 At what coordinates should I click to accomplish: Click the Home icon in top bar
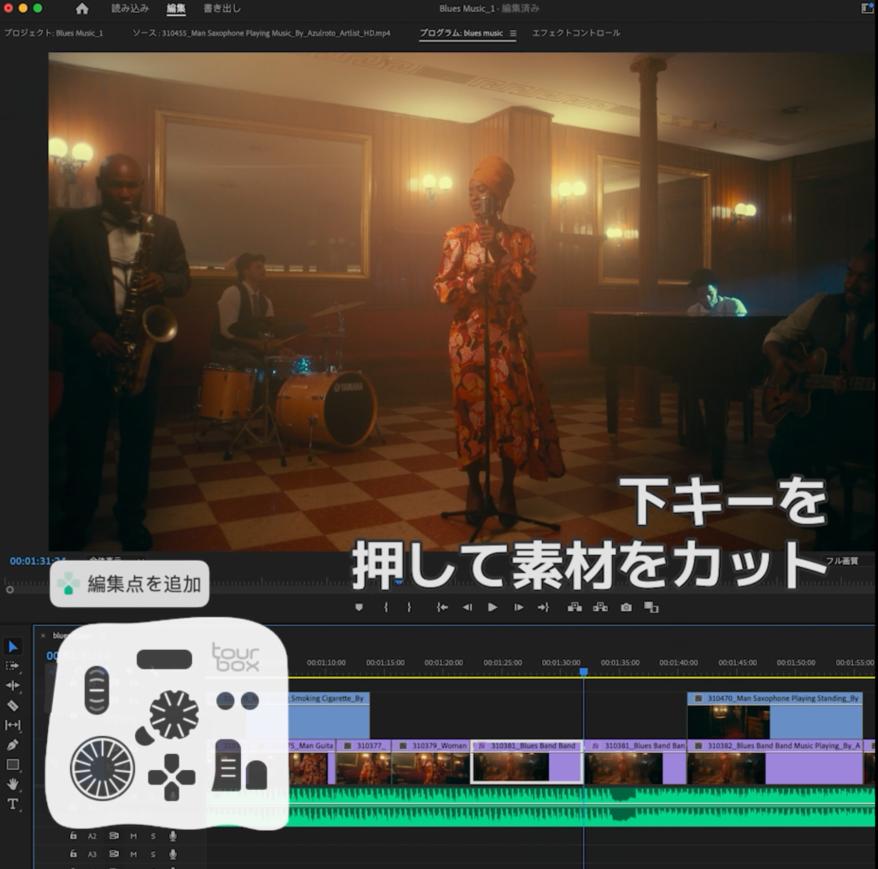[82, 8]
